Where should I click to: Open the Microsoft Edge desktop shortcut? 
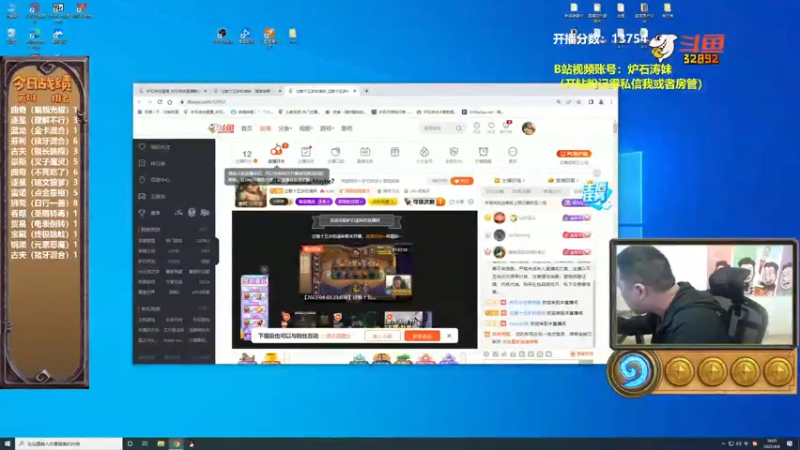(35, 37)
